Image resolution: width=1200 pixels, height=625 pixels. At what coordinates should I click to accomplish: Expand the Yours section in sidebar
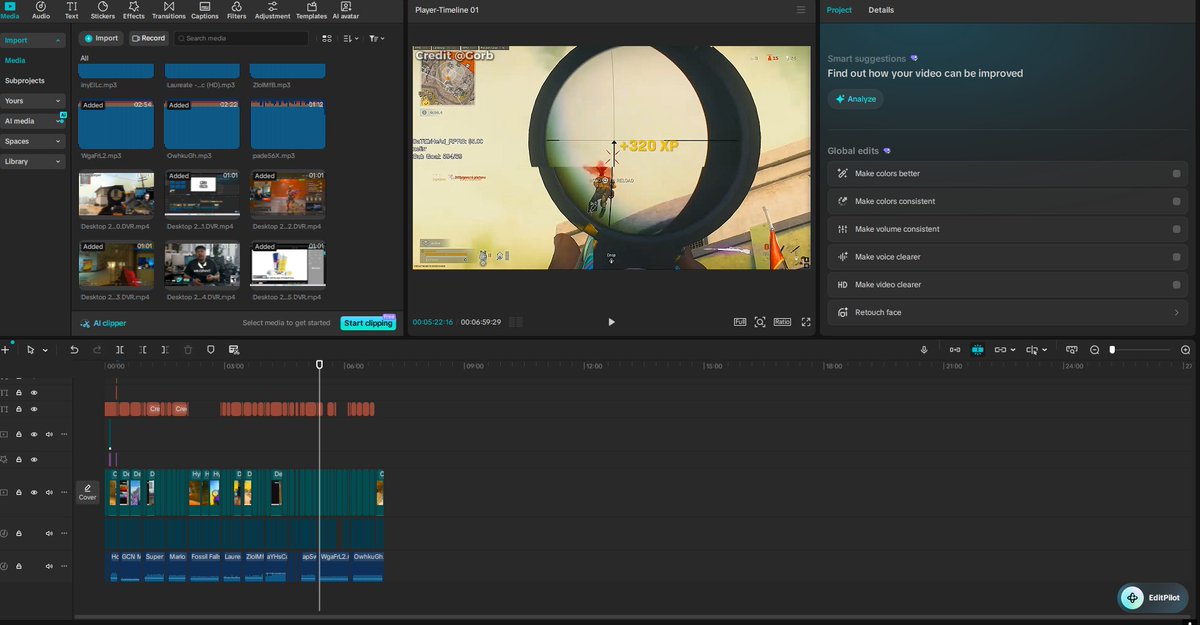[59, 101]
